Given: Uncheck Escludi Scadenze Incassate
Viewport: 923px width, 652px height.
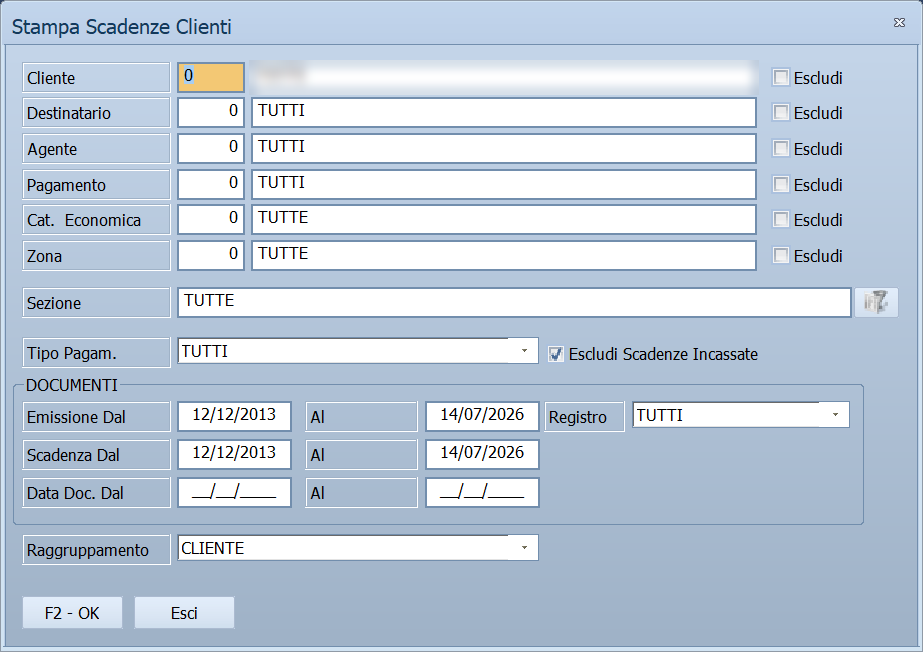Looking at the screenshot, I should (555, 354).
